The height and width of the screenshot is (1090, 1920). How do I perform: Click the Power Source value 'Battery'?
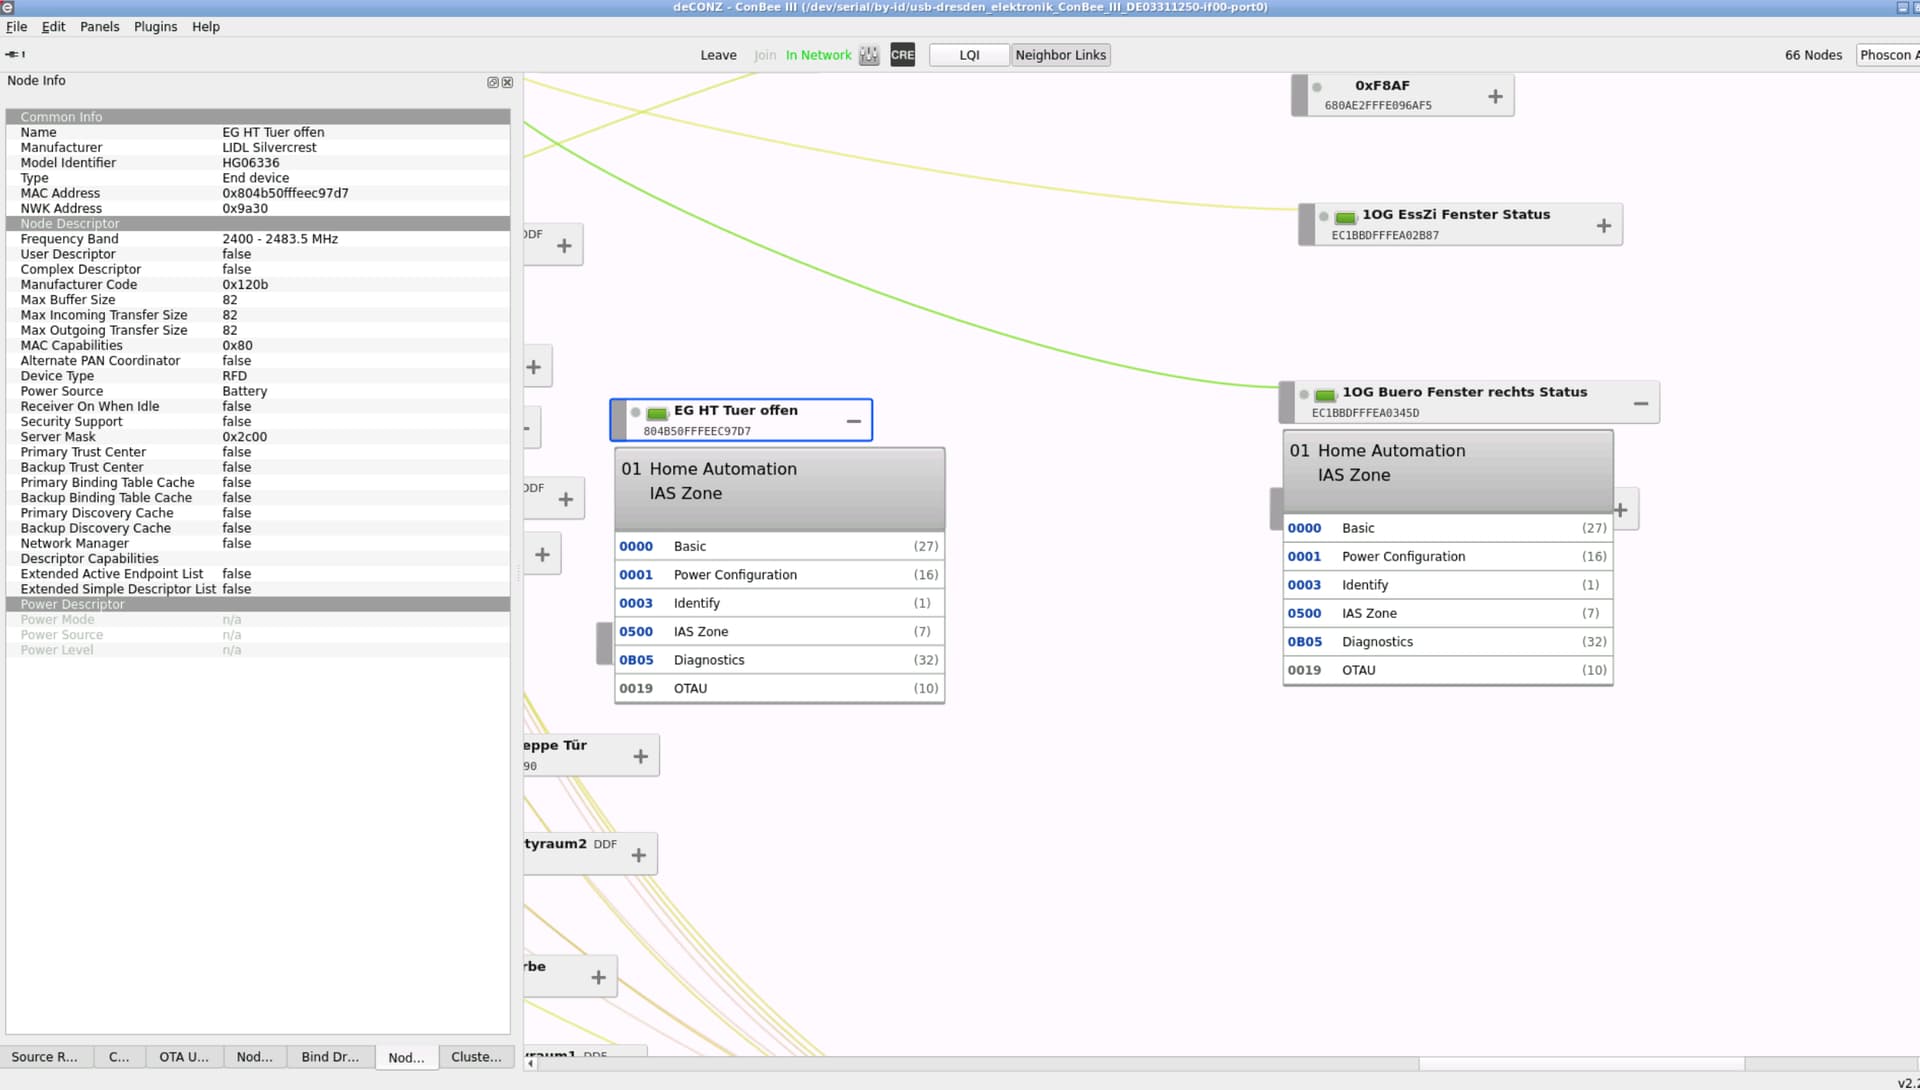pos(244,392)
